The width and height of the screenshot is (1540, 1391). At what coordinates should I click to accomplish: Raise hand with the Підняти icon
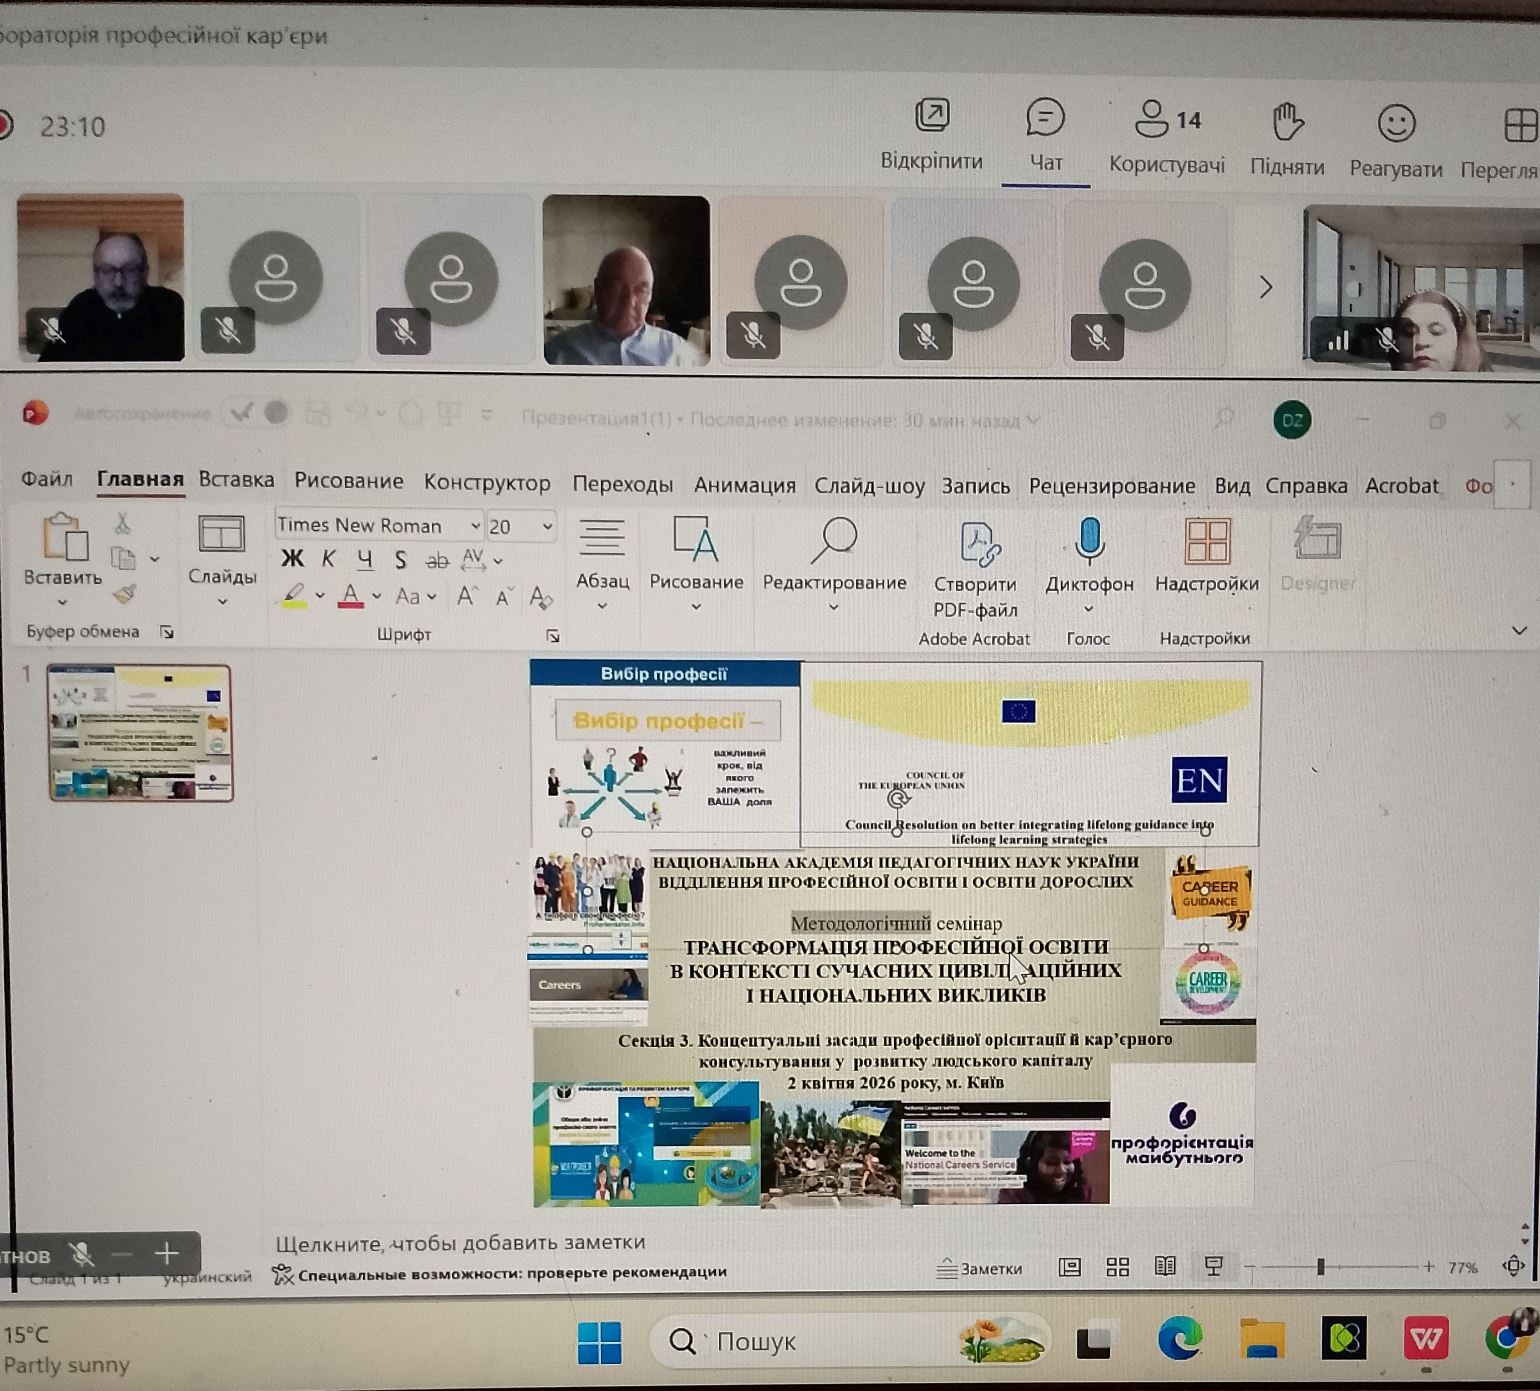pos(1287,122)
